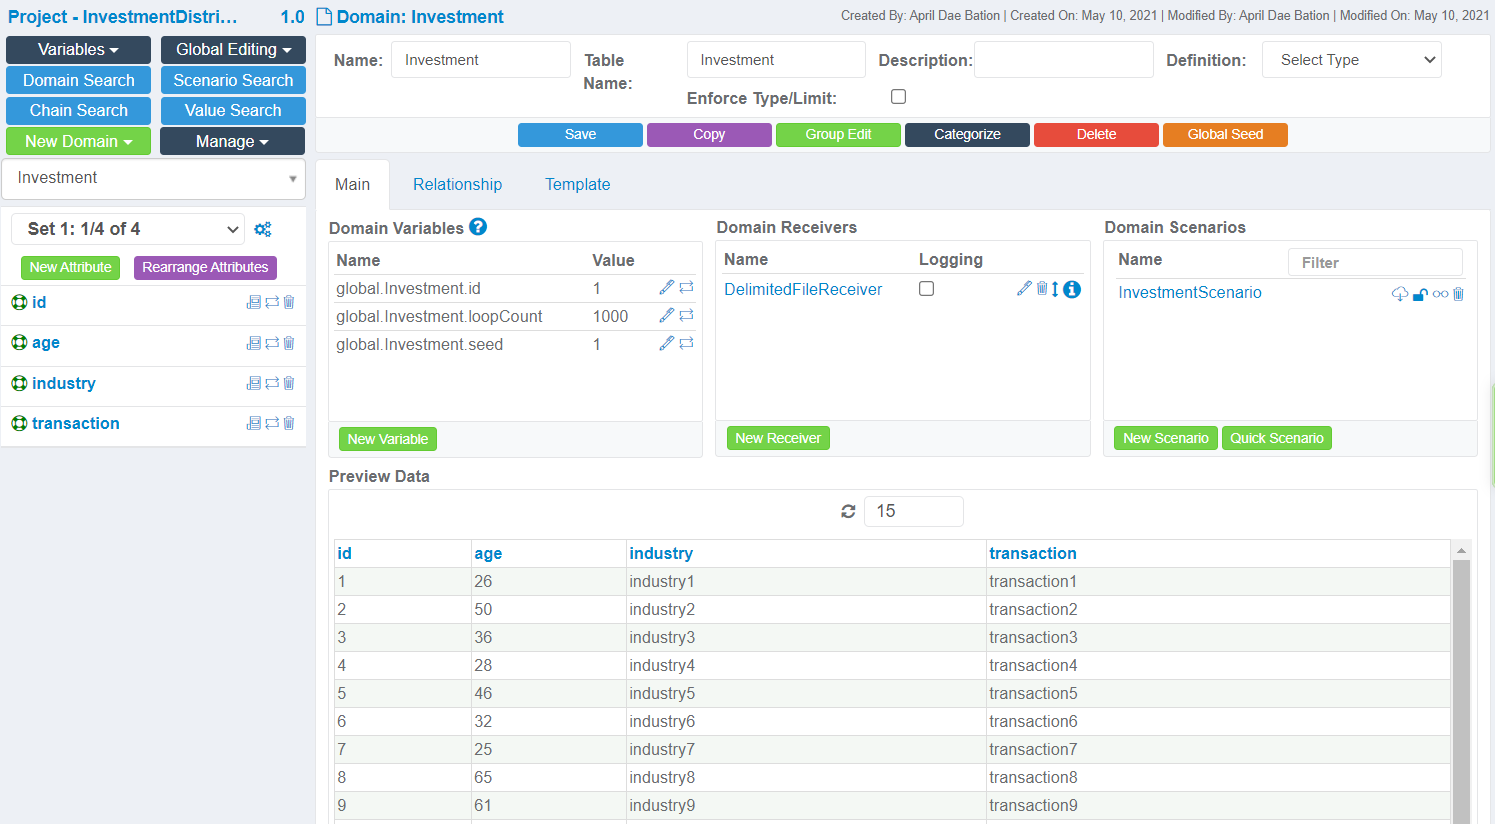Viewport: 1495px width, 824px height.
Task: Click reorder up-down arrow for DelimitedFileReceiver
Action: (x=1055, y=289)
